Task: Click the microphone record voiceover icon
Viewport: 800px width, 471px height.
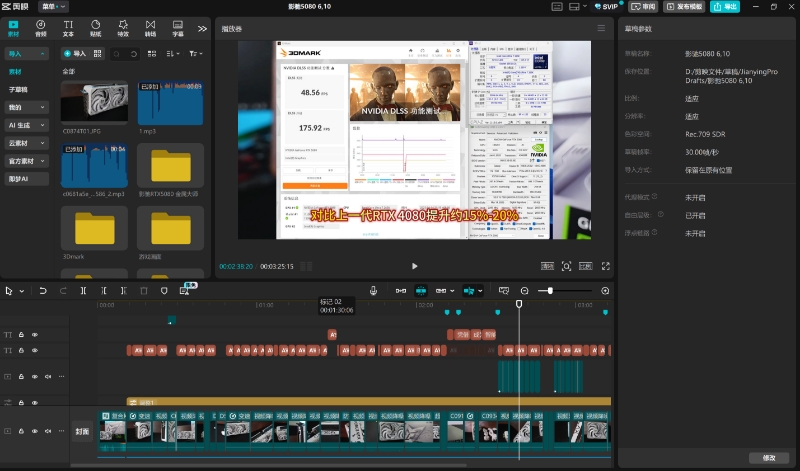Action: click(x=373, y=290)
